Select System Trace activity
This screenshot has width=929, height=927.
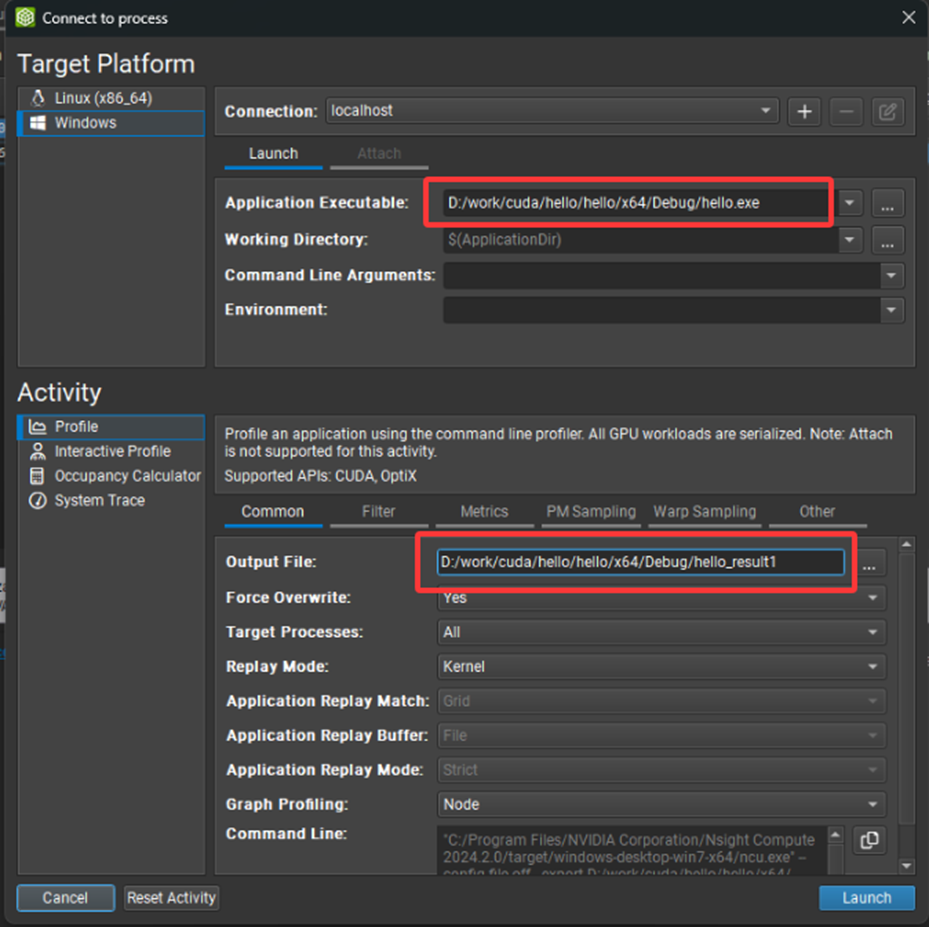pyautogui.click(x=99, y=500)
